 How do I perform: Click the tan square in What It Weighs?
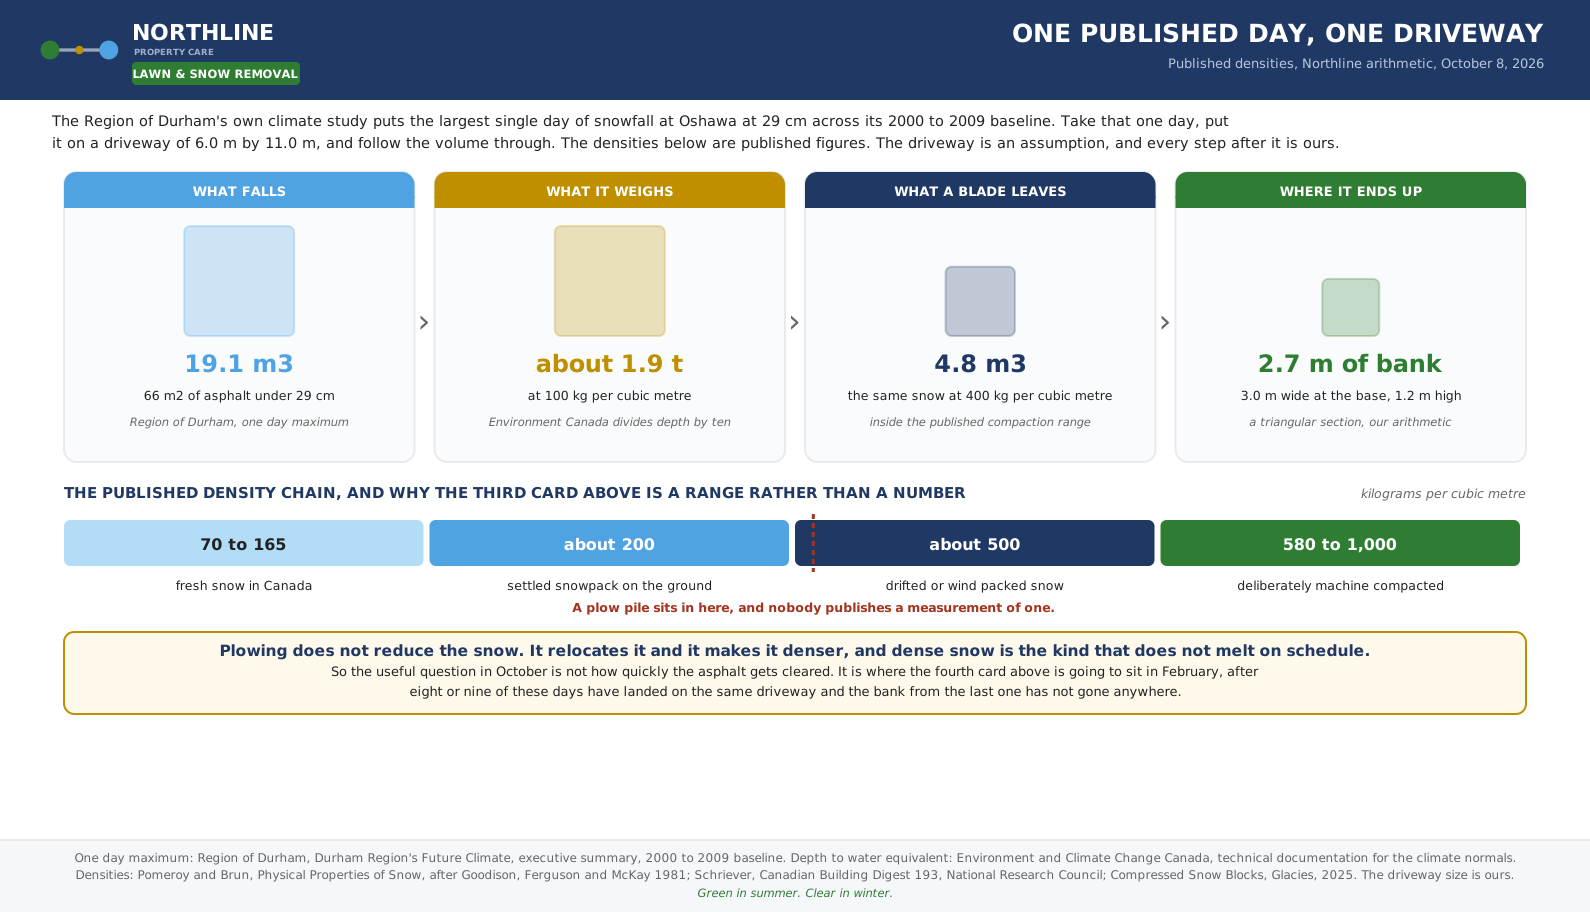pos(610,281)
